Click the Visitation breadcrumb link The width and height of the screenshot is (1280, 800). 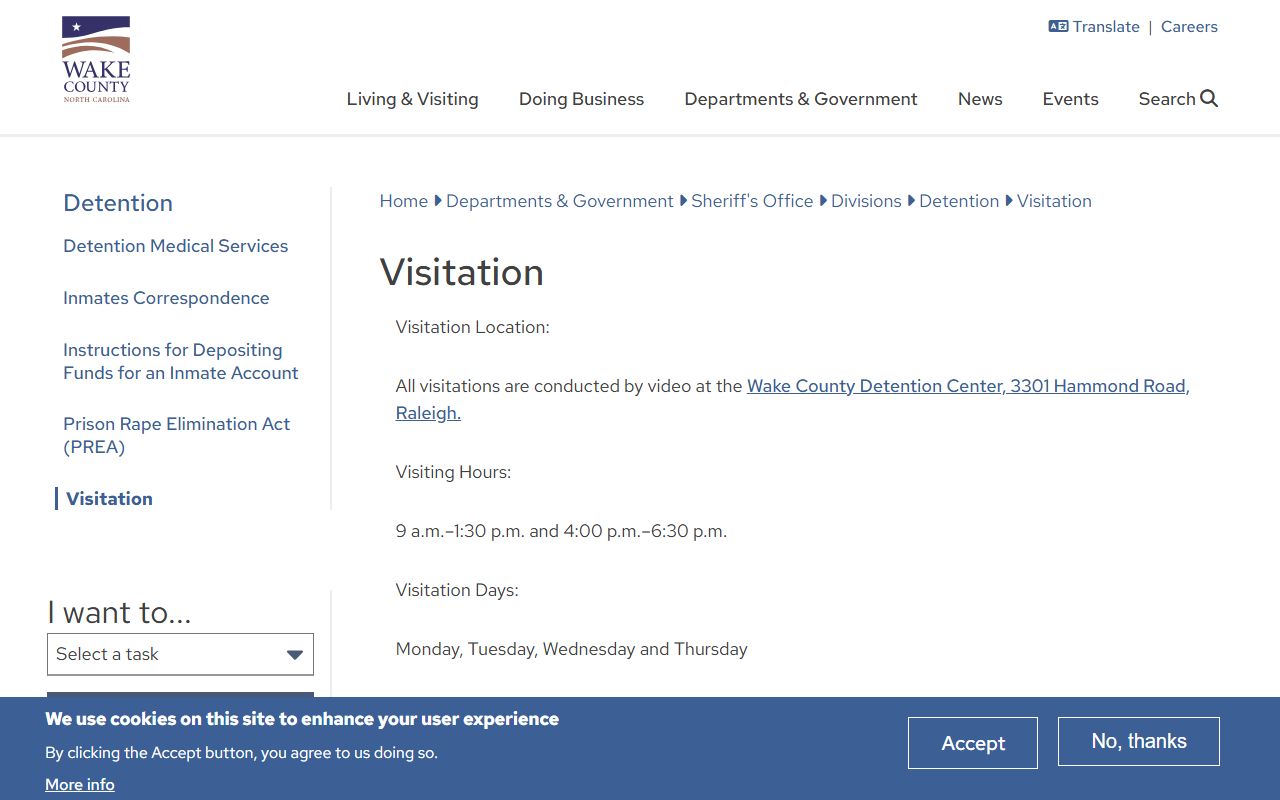pos(1054,201)
